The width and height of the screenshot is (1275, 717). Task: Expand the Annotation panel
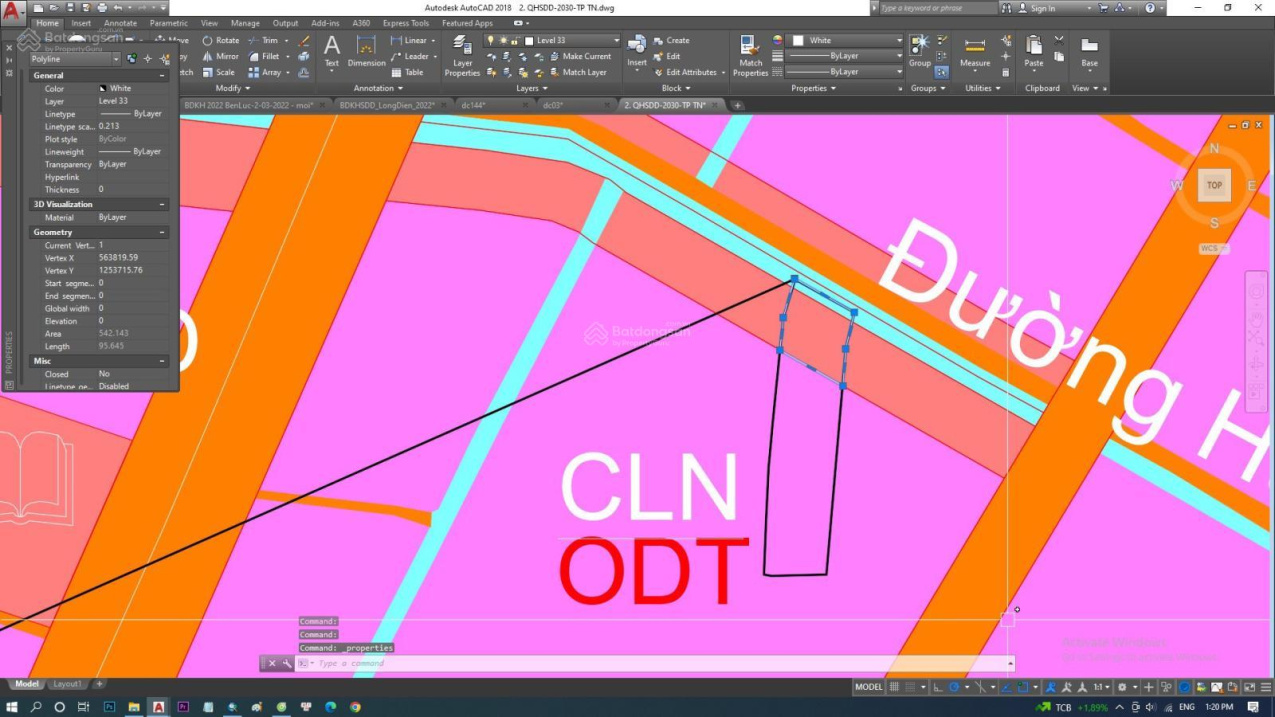tap(377, 88)
